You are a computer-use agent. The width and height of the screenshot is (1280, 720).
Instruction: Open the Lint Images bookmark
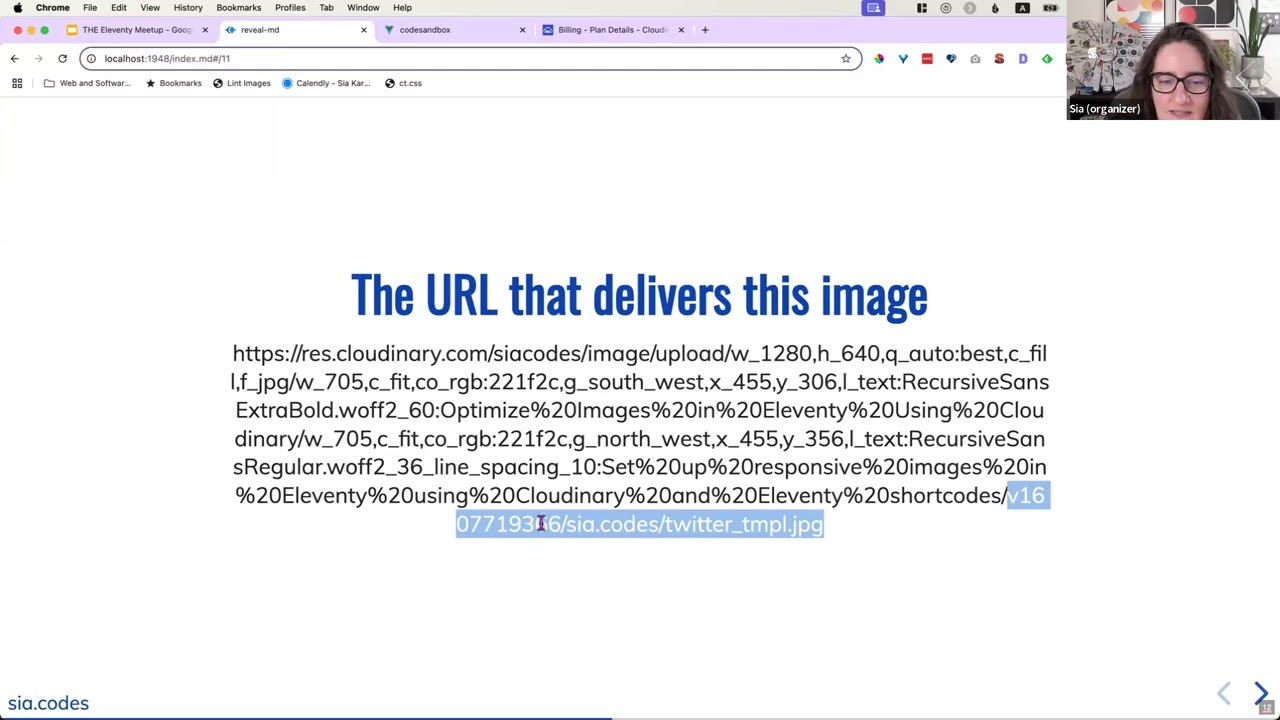pyautogui.click(x=242, y=83)
